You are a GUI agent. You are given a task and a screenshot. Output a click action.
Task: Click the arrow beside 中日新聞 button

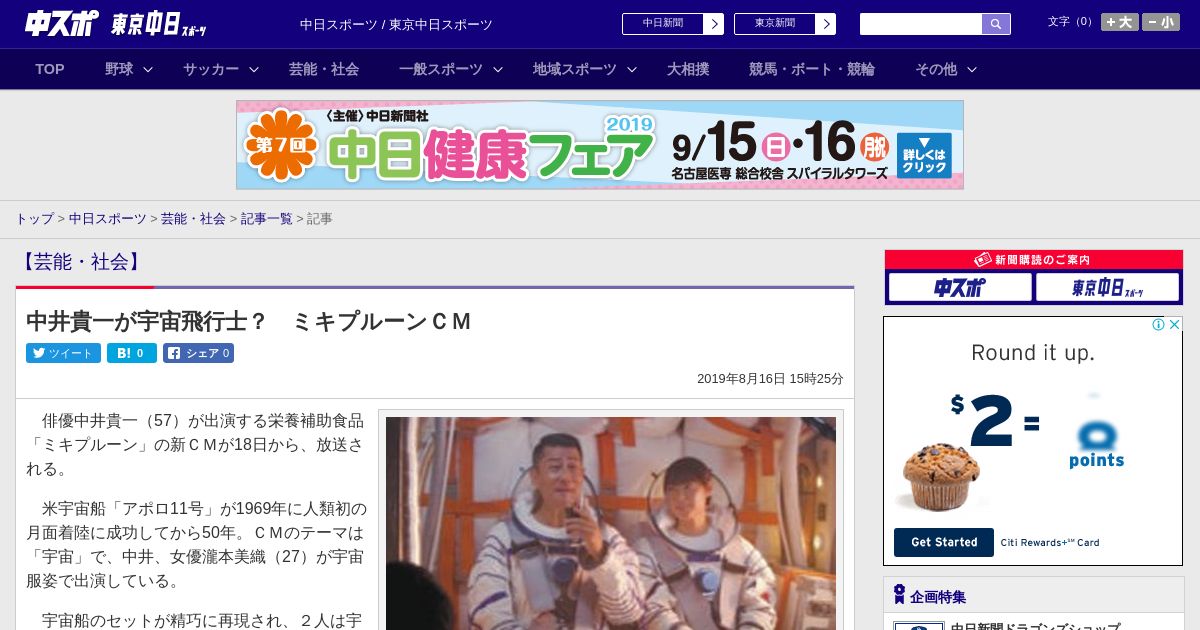point(713,24)
